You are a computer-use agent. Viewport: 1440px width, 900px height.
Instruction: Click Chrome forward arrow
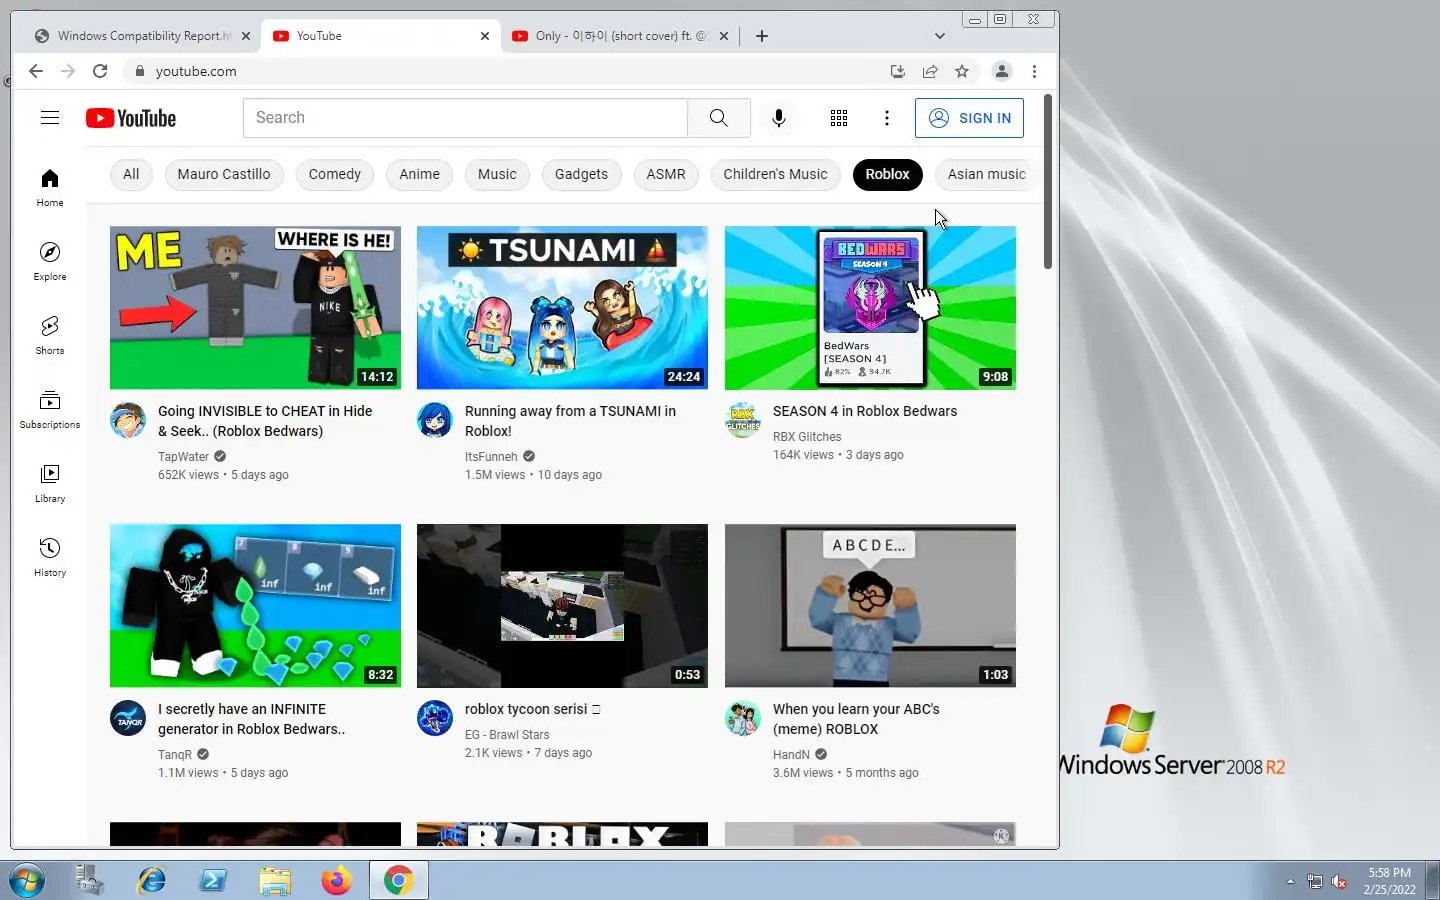68,71
